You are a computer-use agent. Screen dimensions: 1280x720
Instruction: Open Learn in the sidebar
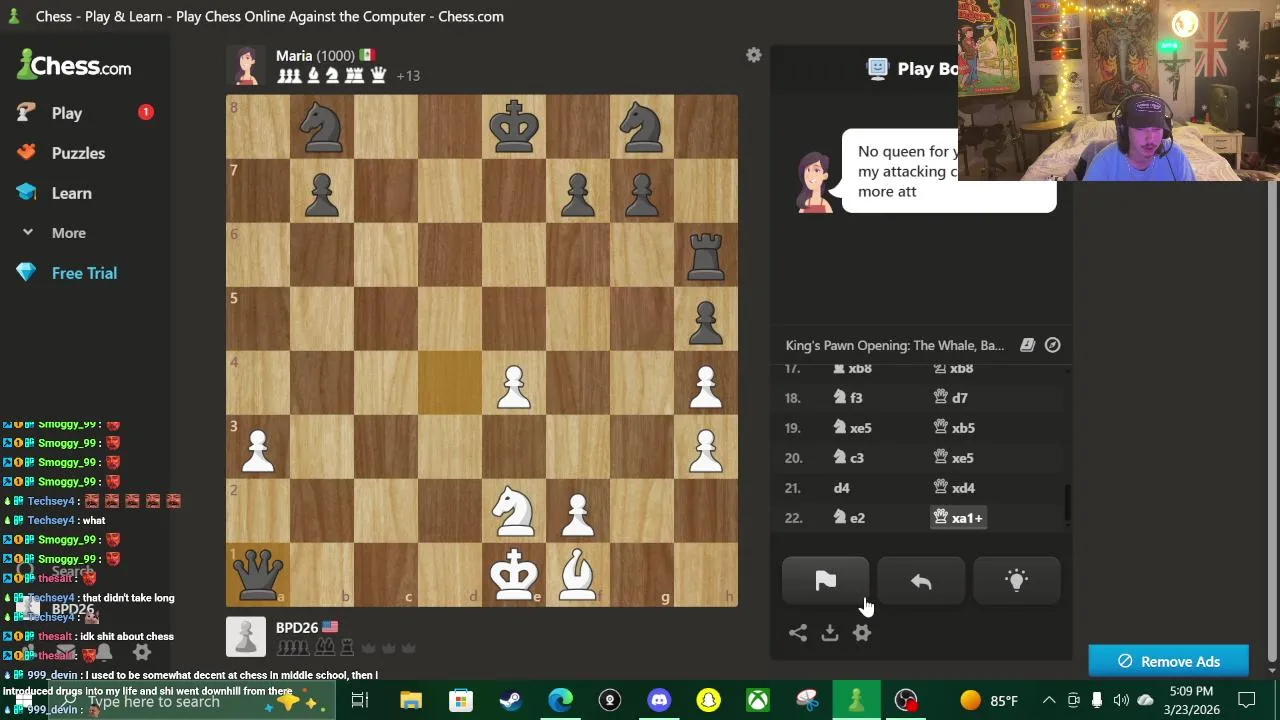(71, 193)
